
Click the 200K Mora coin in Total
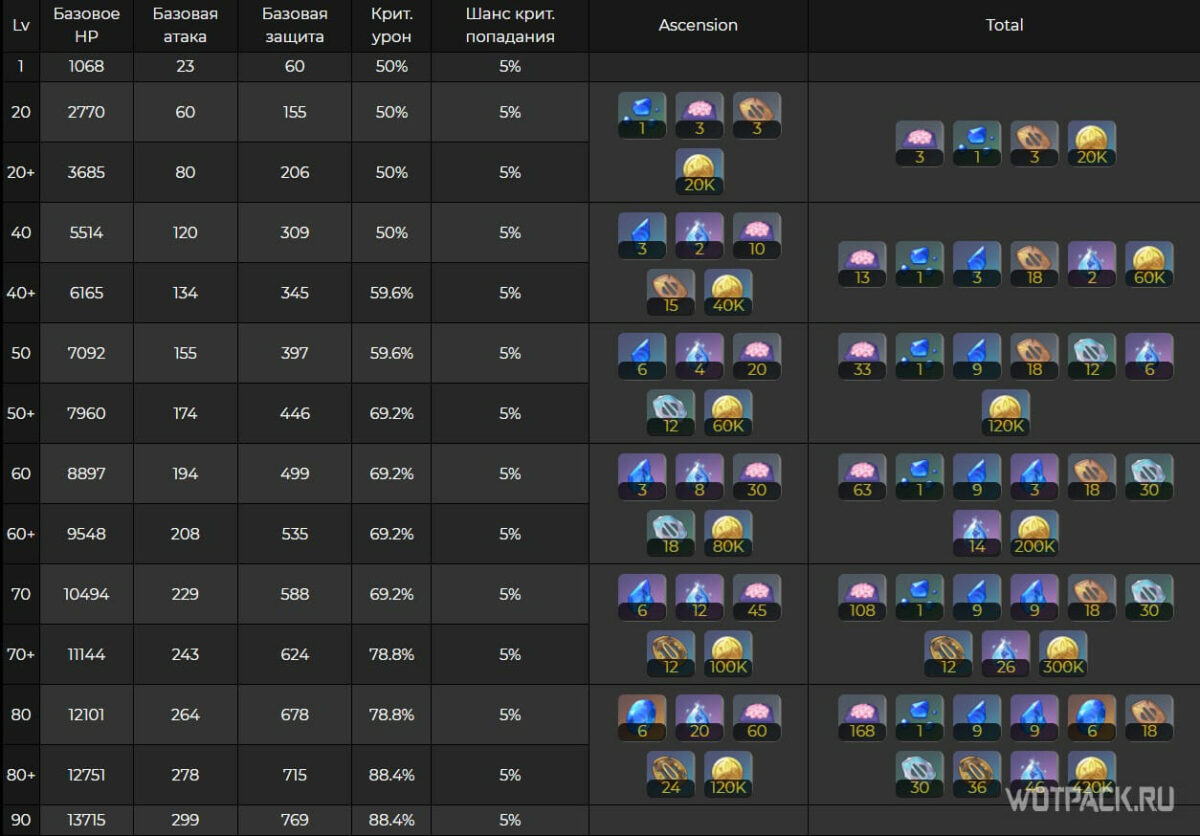point(1034,534)
